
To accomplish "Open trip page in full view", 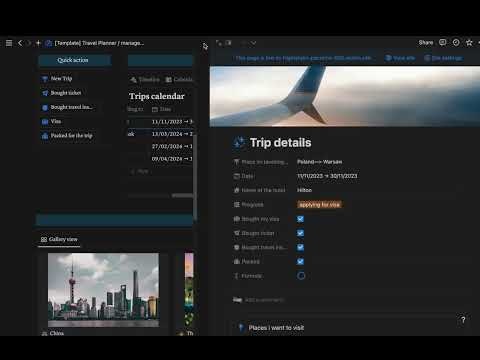I will (219, 43).
